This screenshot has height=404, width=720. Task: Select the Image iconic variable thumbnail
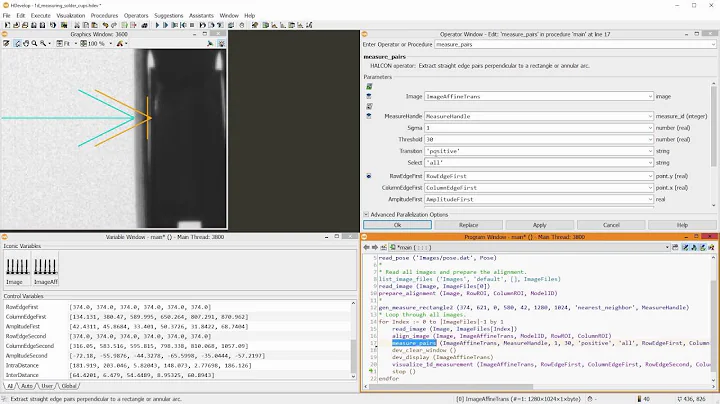pos(17,269)
